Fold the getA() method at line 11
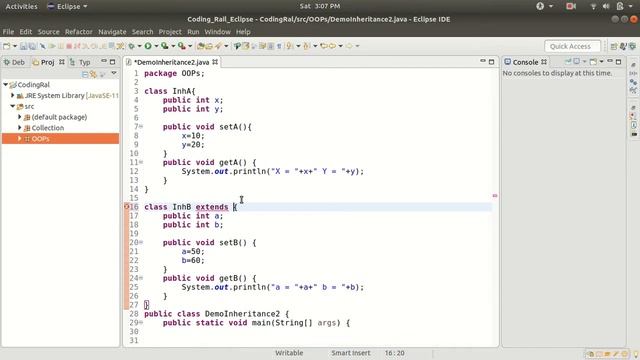The image size is (640, 360). (141, 162)
